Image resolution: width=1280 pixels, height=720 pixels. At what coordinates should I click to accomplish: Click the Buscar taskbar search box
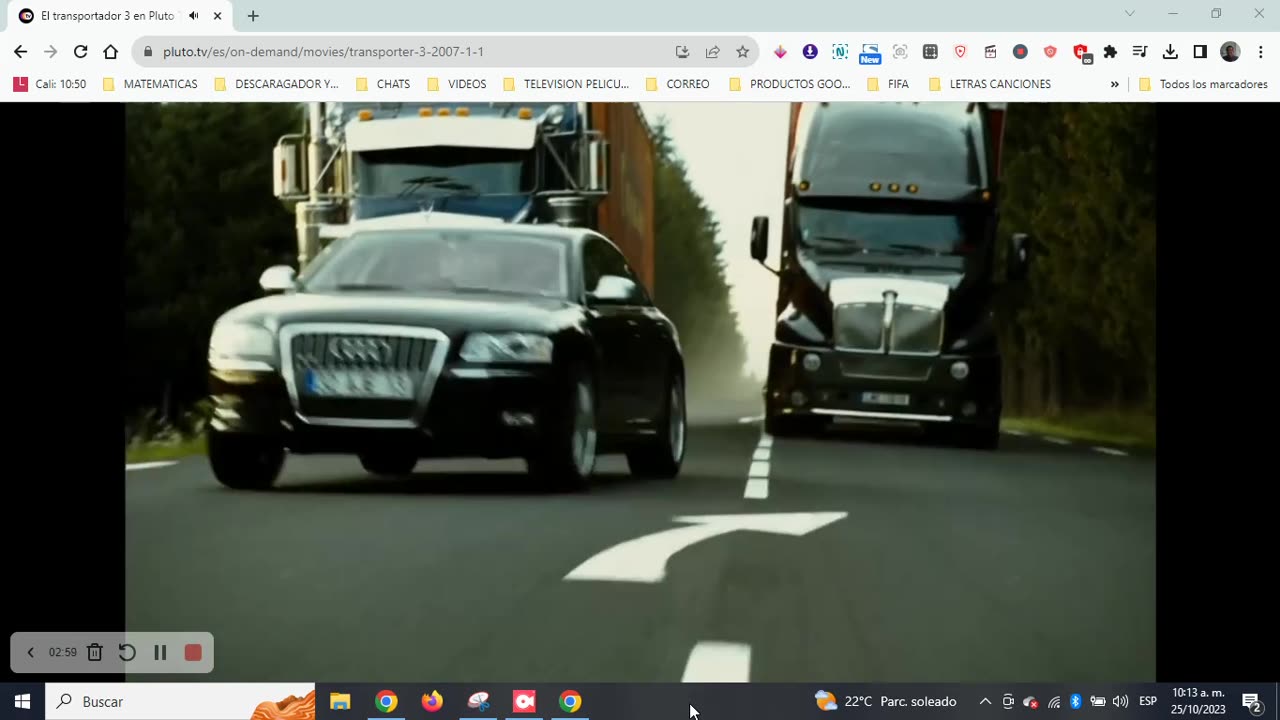tap(180, 701)
